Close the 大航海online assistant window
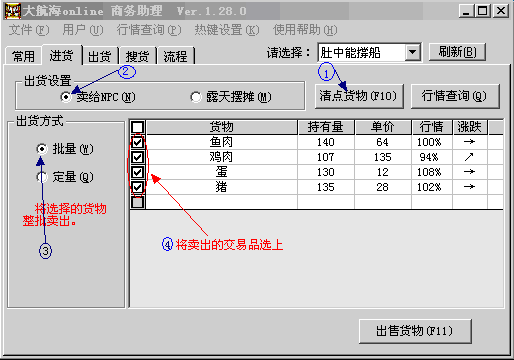Viewport: 514px width, 360px height. click(501, 11)
